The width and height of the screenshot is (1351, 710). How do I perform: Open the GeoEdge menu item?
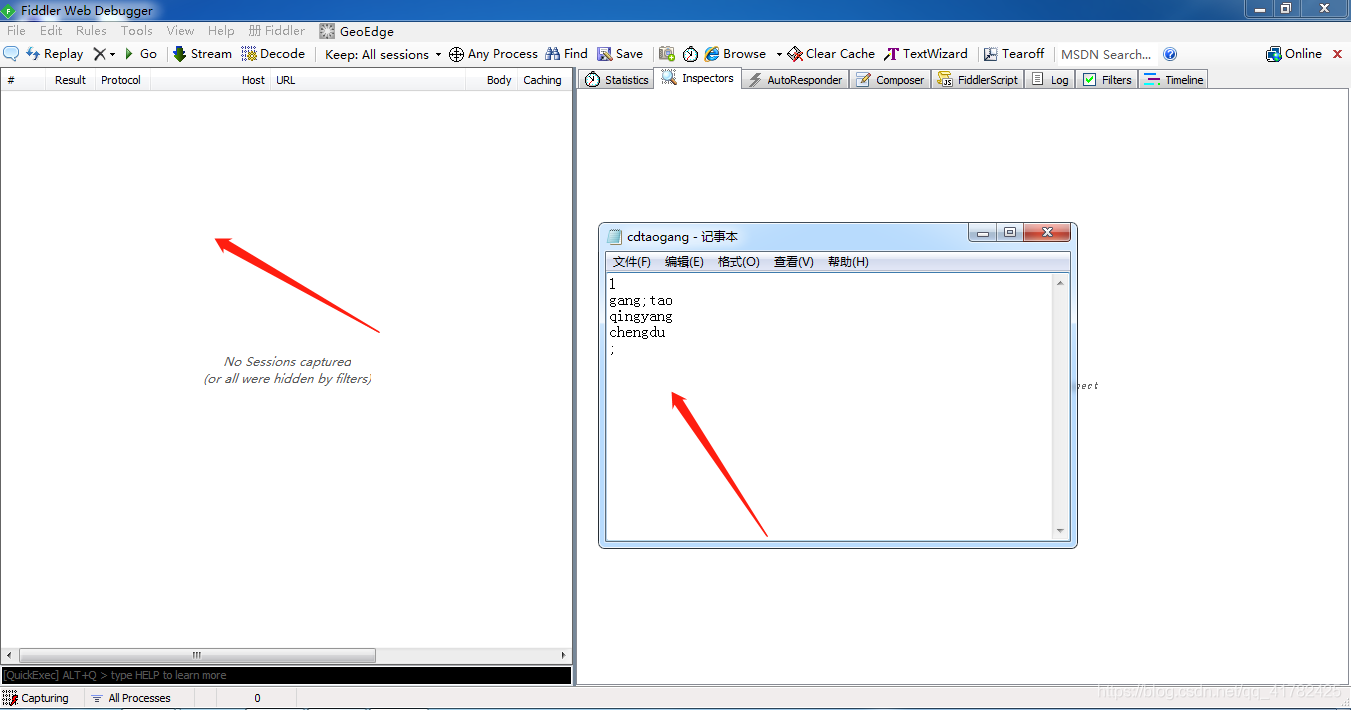pyautogui.click(x=357, y=31)
